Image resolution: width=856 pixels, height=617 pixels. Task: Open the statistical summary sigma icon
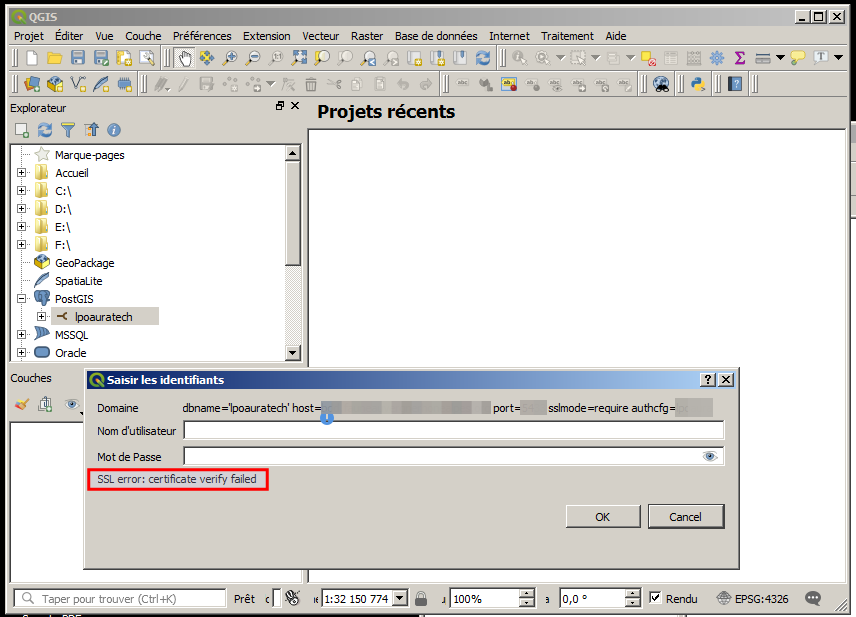tap(740, 58)
